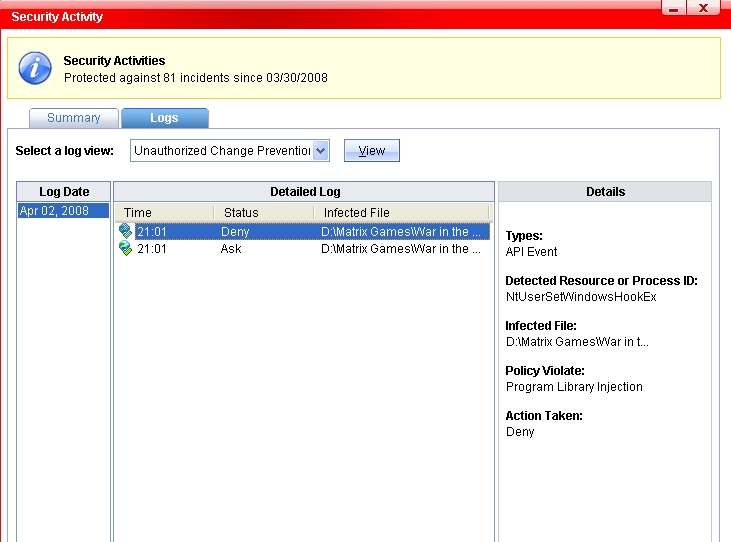Screen dimensions: 731x542
Task: Close the Security Activity window
Action: [x=703, y=8]
